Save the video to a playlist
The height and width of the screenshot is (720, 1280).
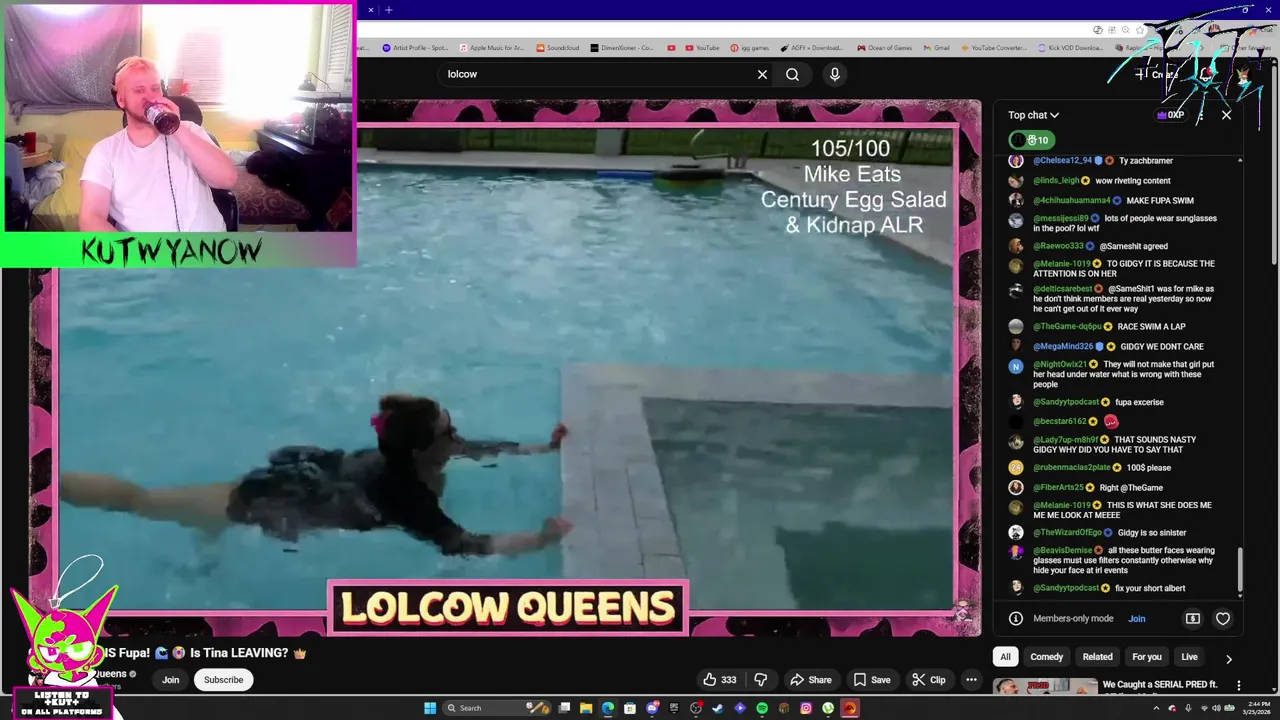(871, 680)
